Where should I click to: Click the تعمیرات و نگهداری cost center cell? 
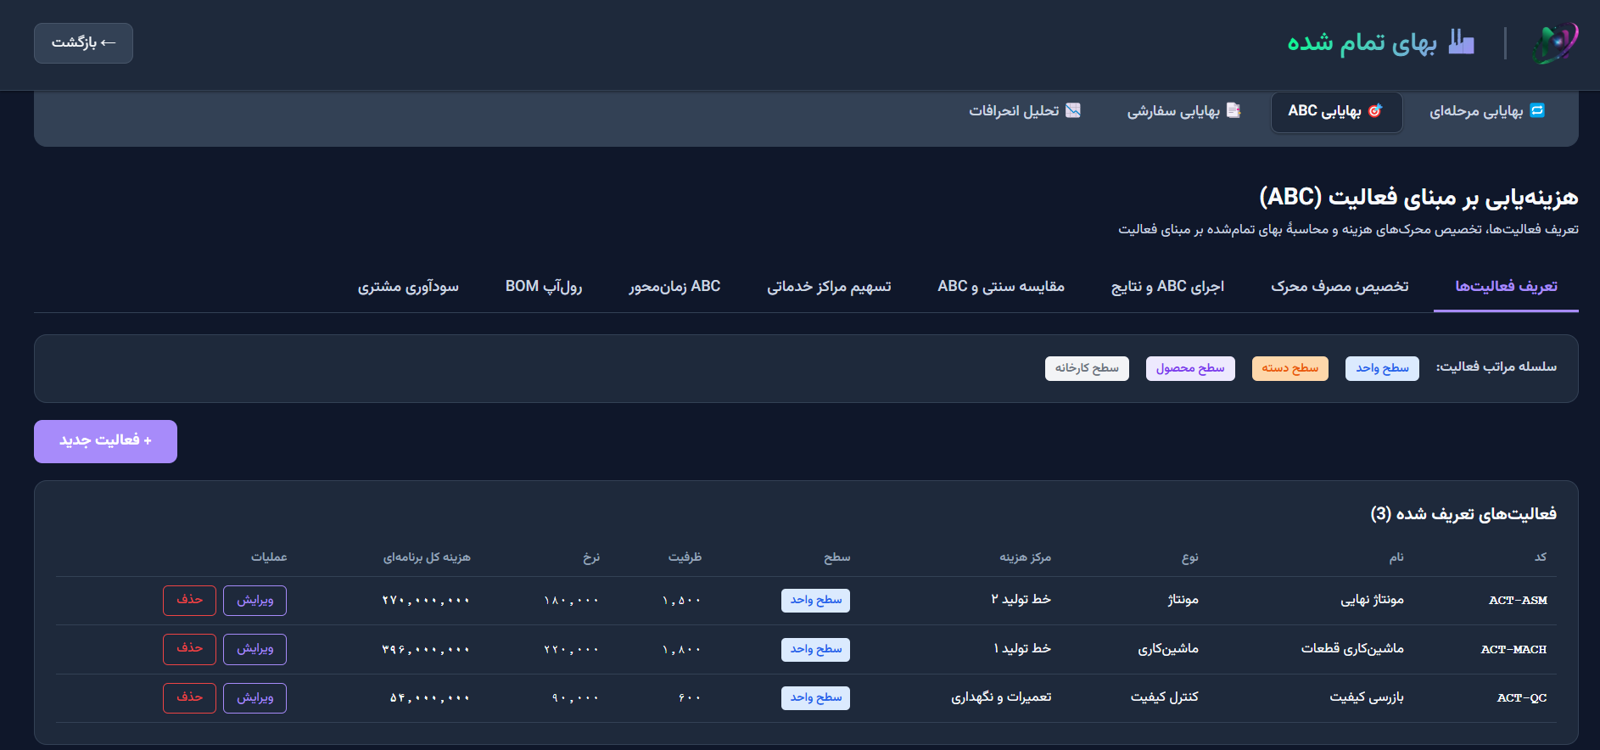coord(1001,698)
